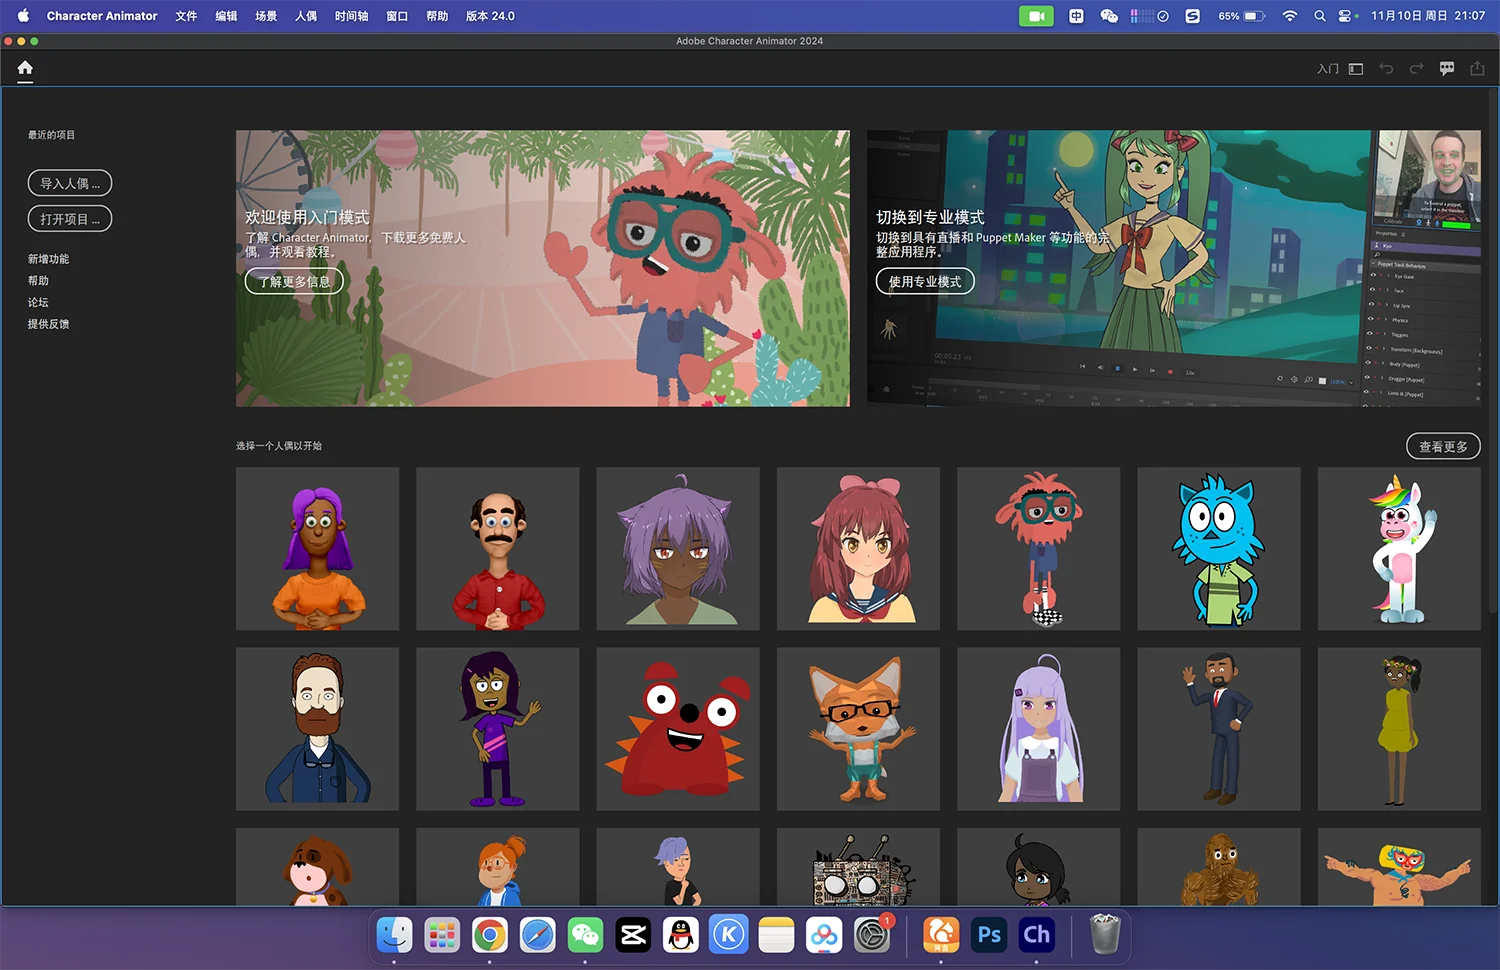Select the bearded man in blue shirt puppet
This screenshot has width=1500, height=970.
click(317, 729)
